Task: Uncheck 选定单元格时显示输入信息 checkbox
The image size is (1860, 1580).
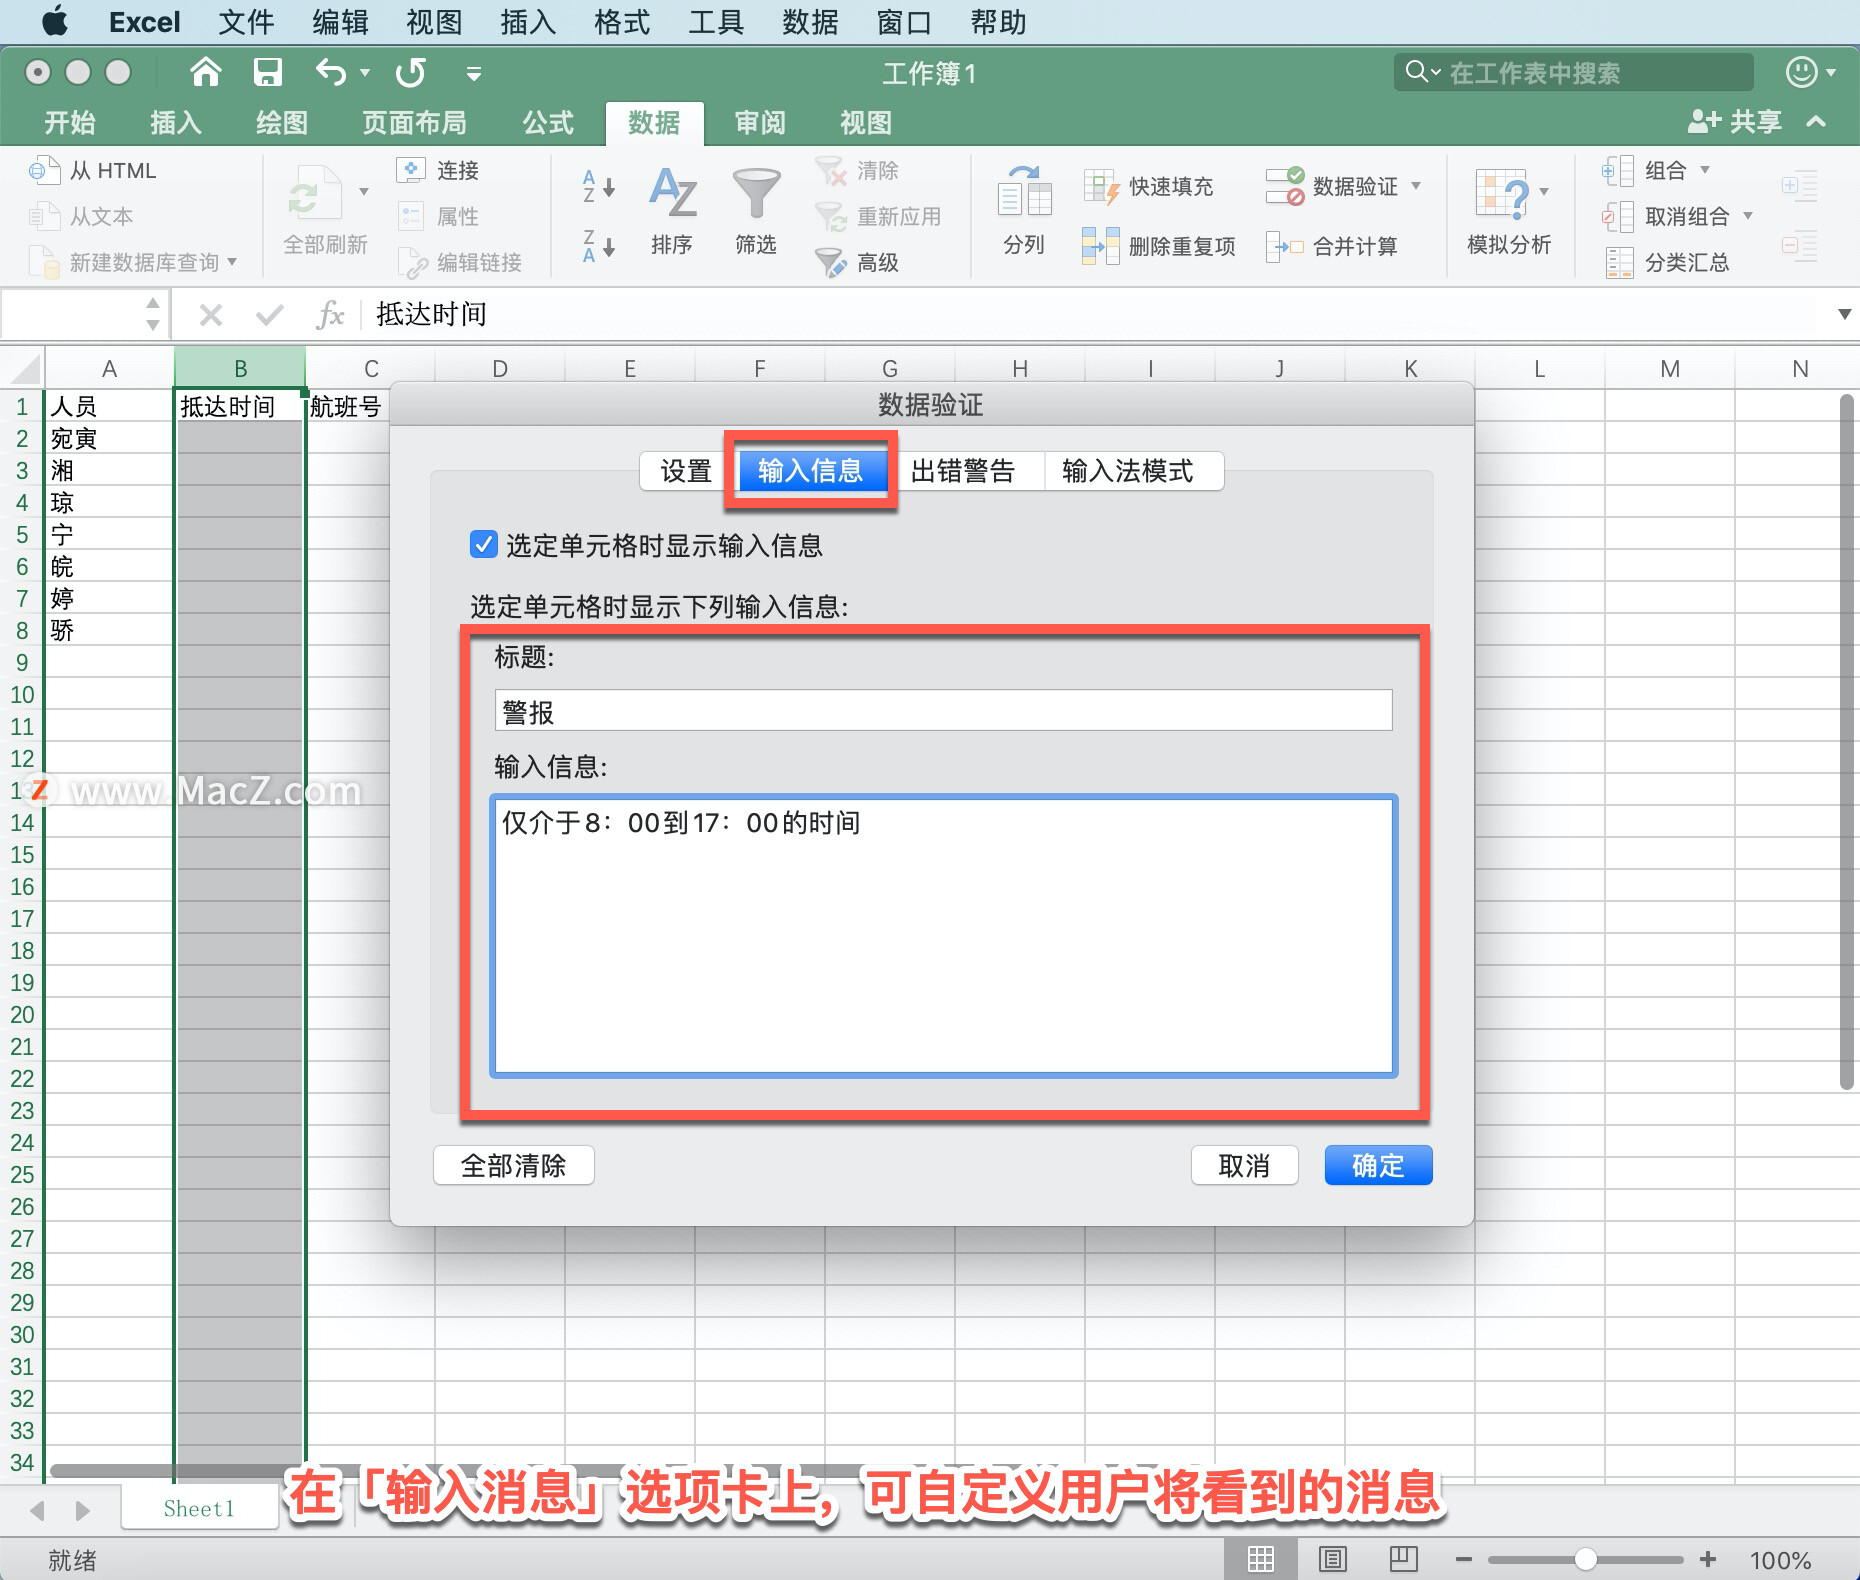Action: (x=483, y=545)
